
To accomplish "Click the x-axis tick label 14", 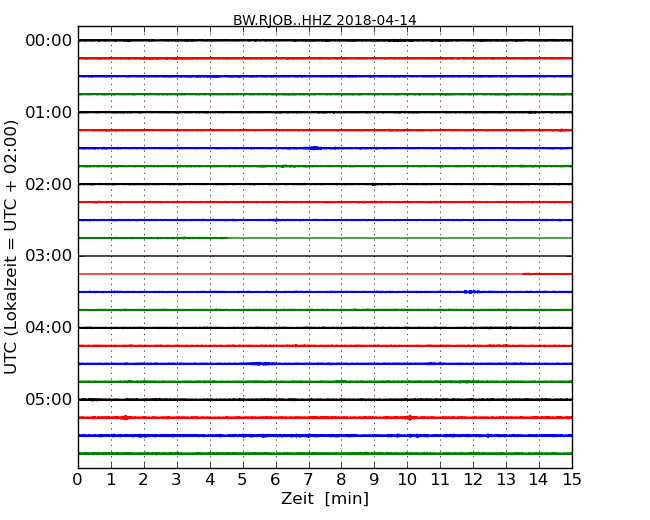I will 539,480.
